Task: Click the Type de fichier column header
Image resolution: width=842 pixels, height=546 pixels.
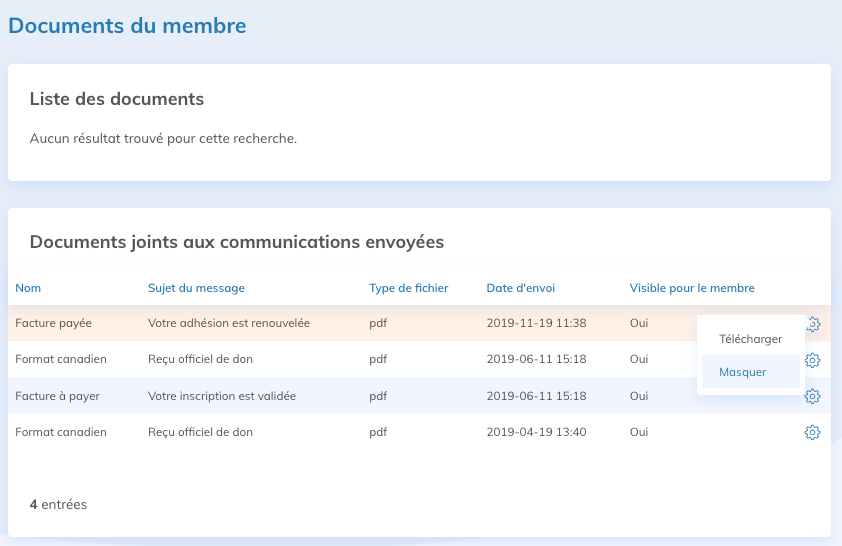Action: (408, 288)
